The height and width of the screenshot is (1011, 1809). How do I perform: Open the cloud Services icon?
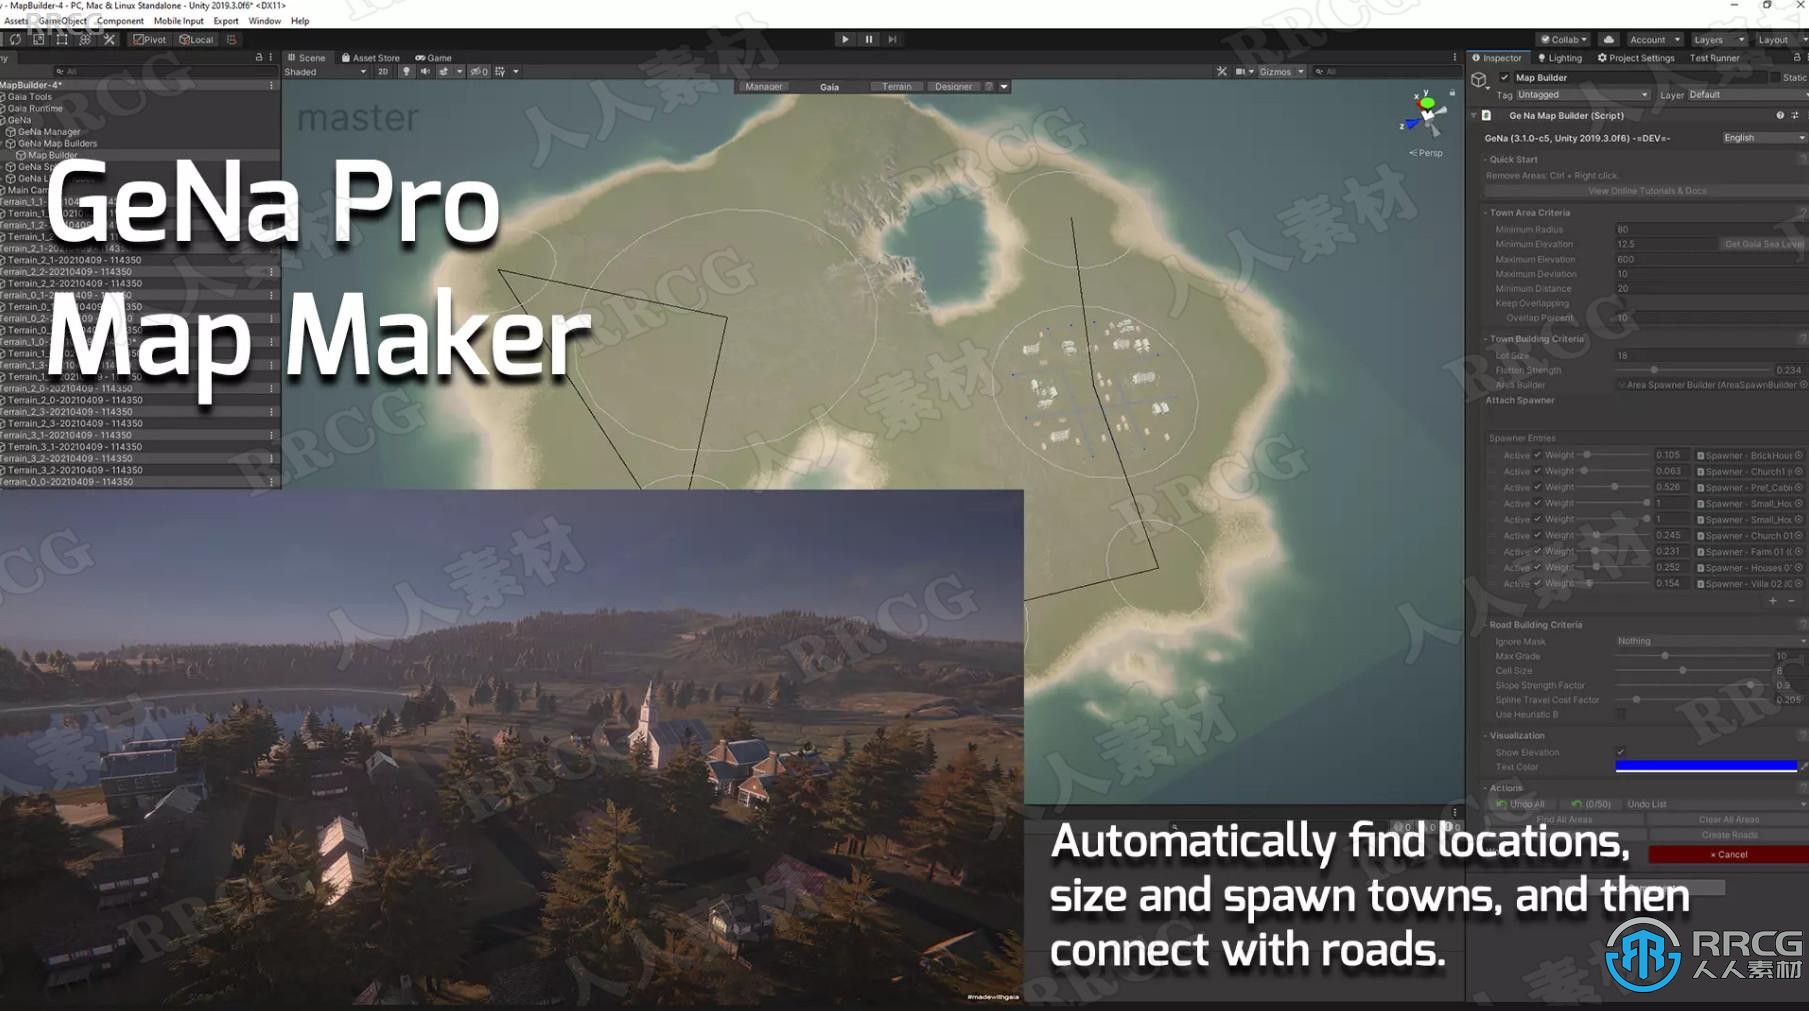pos(1609,40)
